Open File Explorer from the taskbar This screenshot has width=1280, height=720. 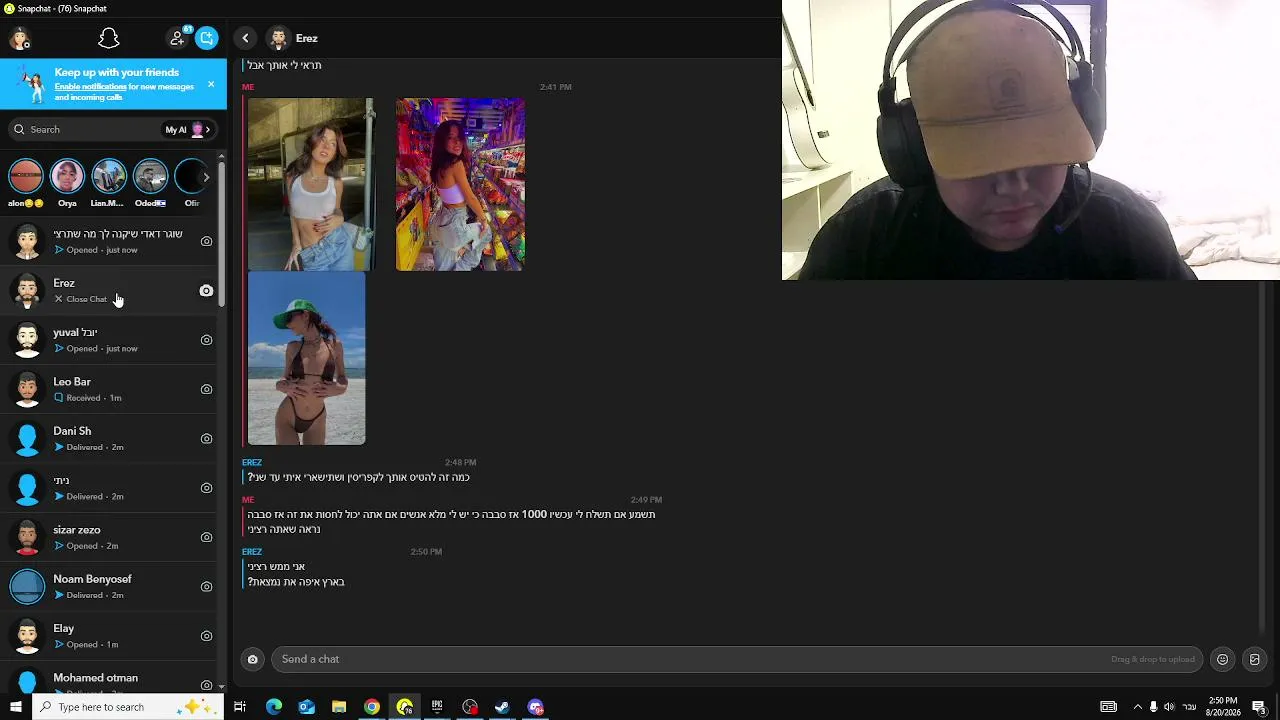click(x=339, y=707)
